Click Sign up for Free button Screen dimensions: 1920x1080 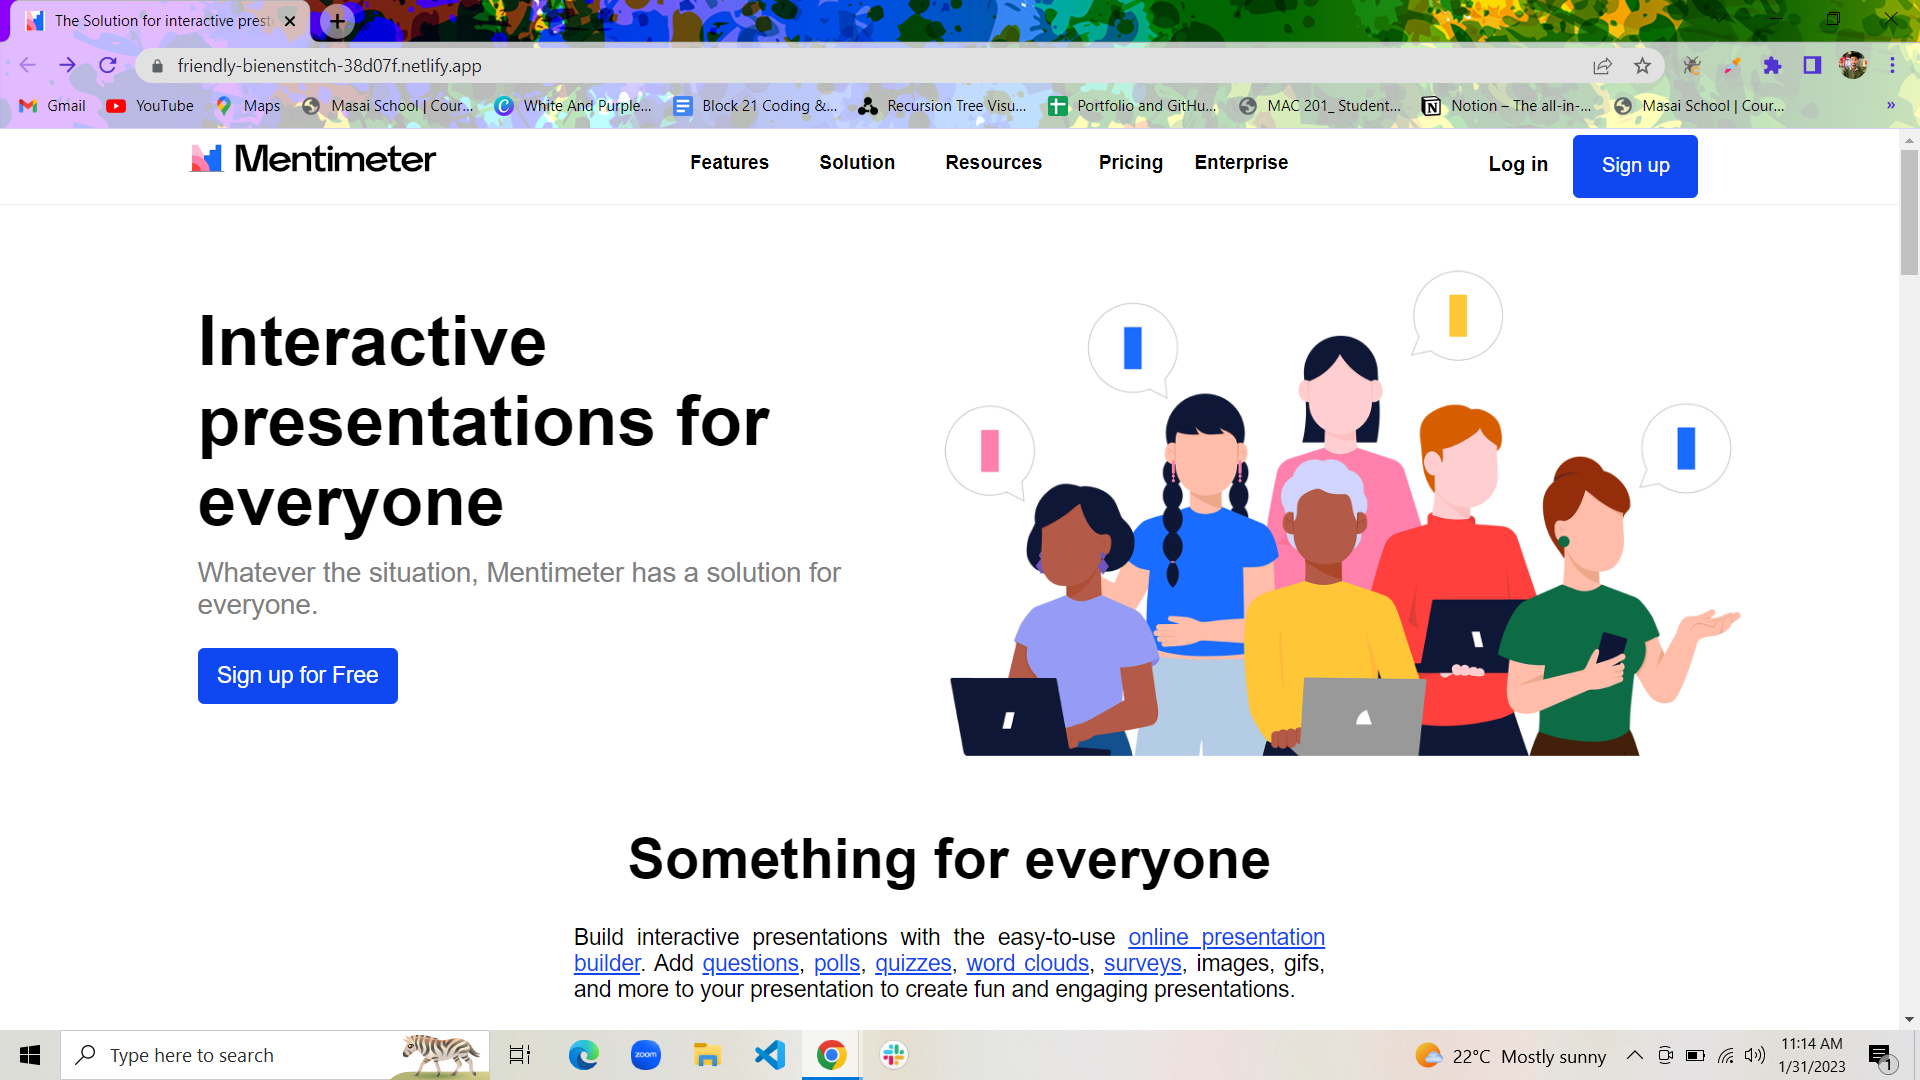(298, 676)
